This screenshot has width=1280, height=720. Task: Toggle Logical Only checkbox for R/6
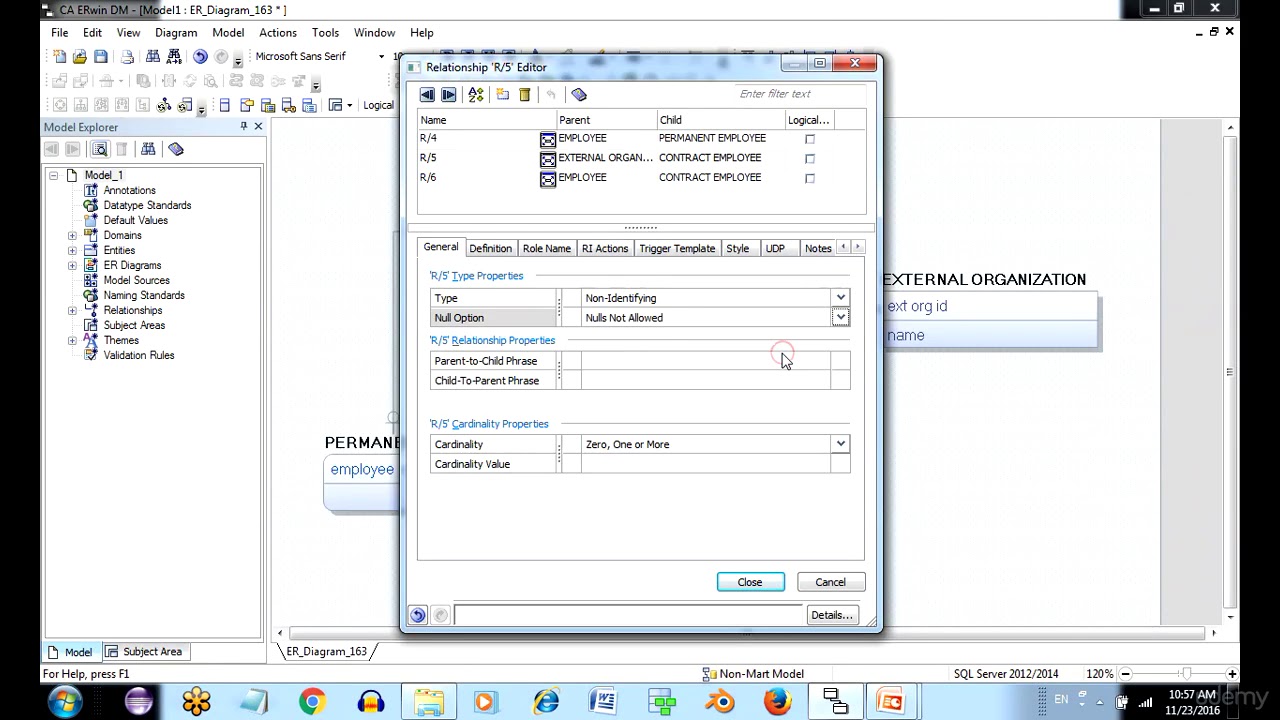click(x=810, y=178)
